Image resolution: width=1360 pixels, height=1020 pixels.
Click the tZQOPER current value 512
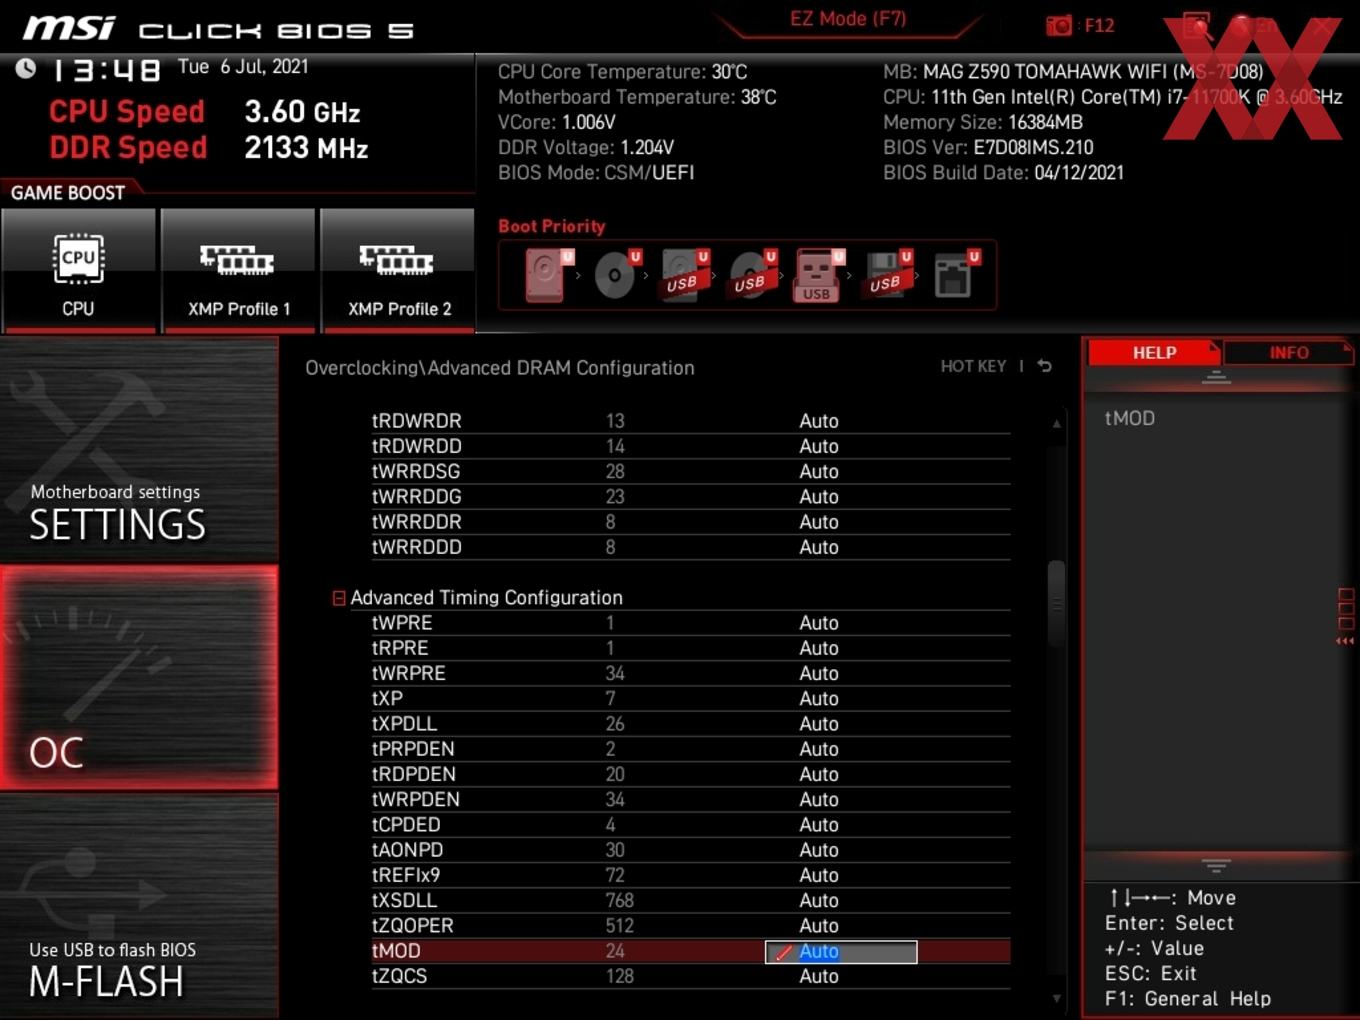click(620, 926)
